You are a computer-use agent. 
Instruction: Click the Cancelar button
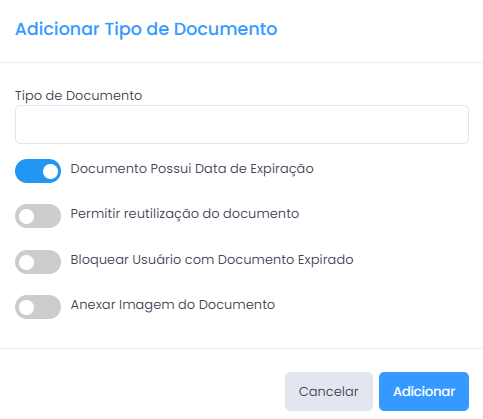click(329, 391)
